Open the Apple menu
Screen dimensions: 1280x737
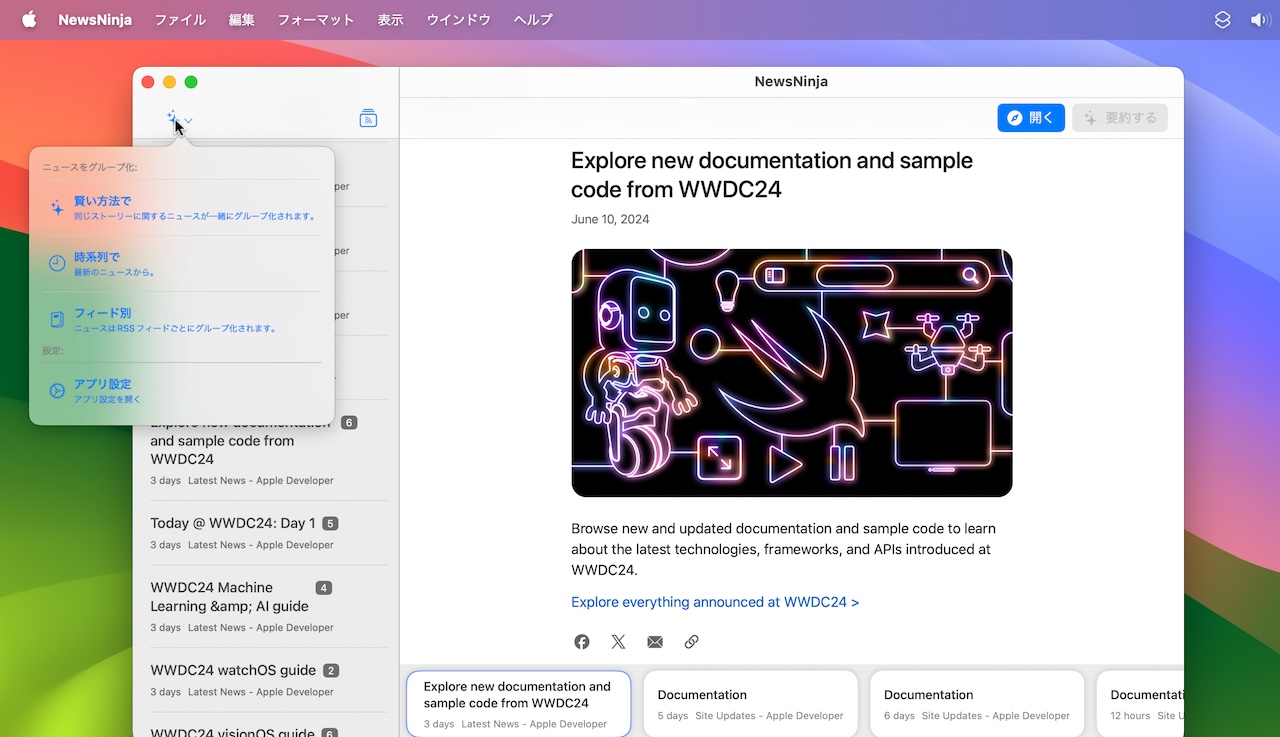click(x=29, y=20)
